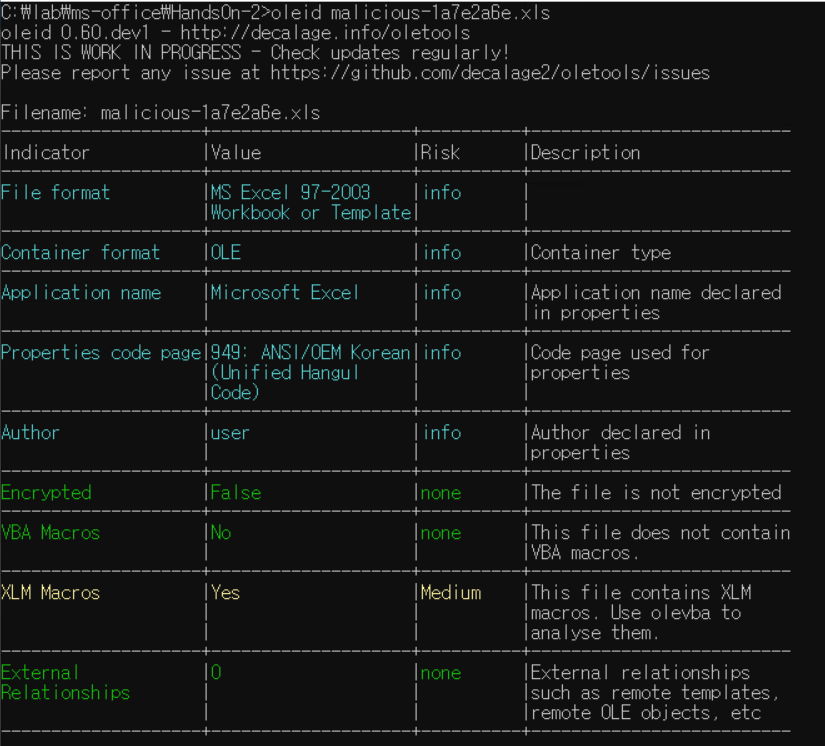Screen dimensions: 825x746
Task: Click the '(Unified Hangul' value line
Action: click(x=285, y=372)
